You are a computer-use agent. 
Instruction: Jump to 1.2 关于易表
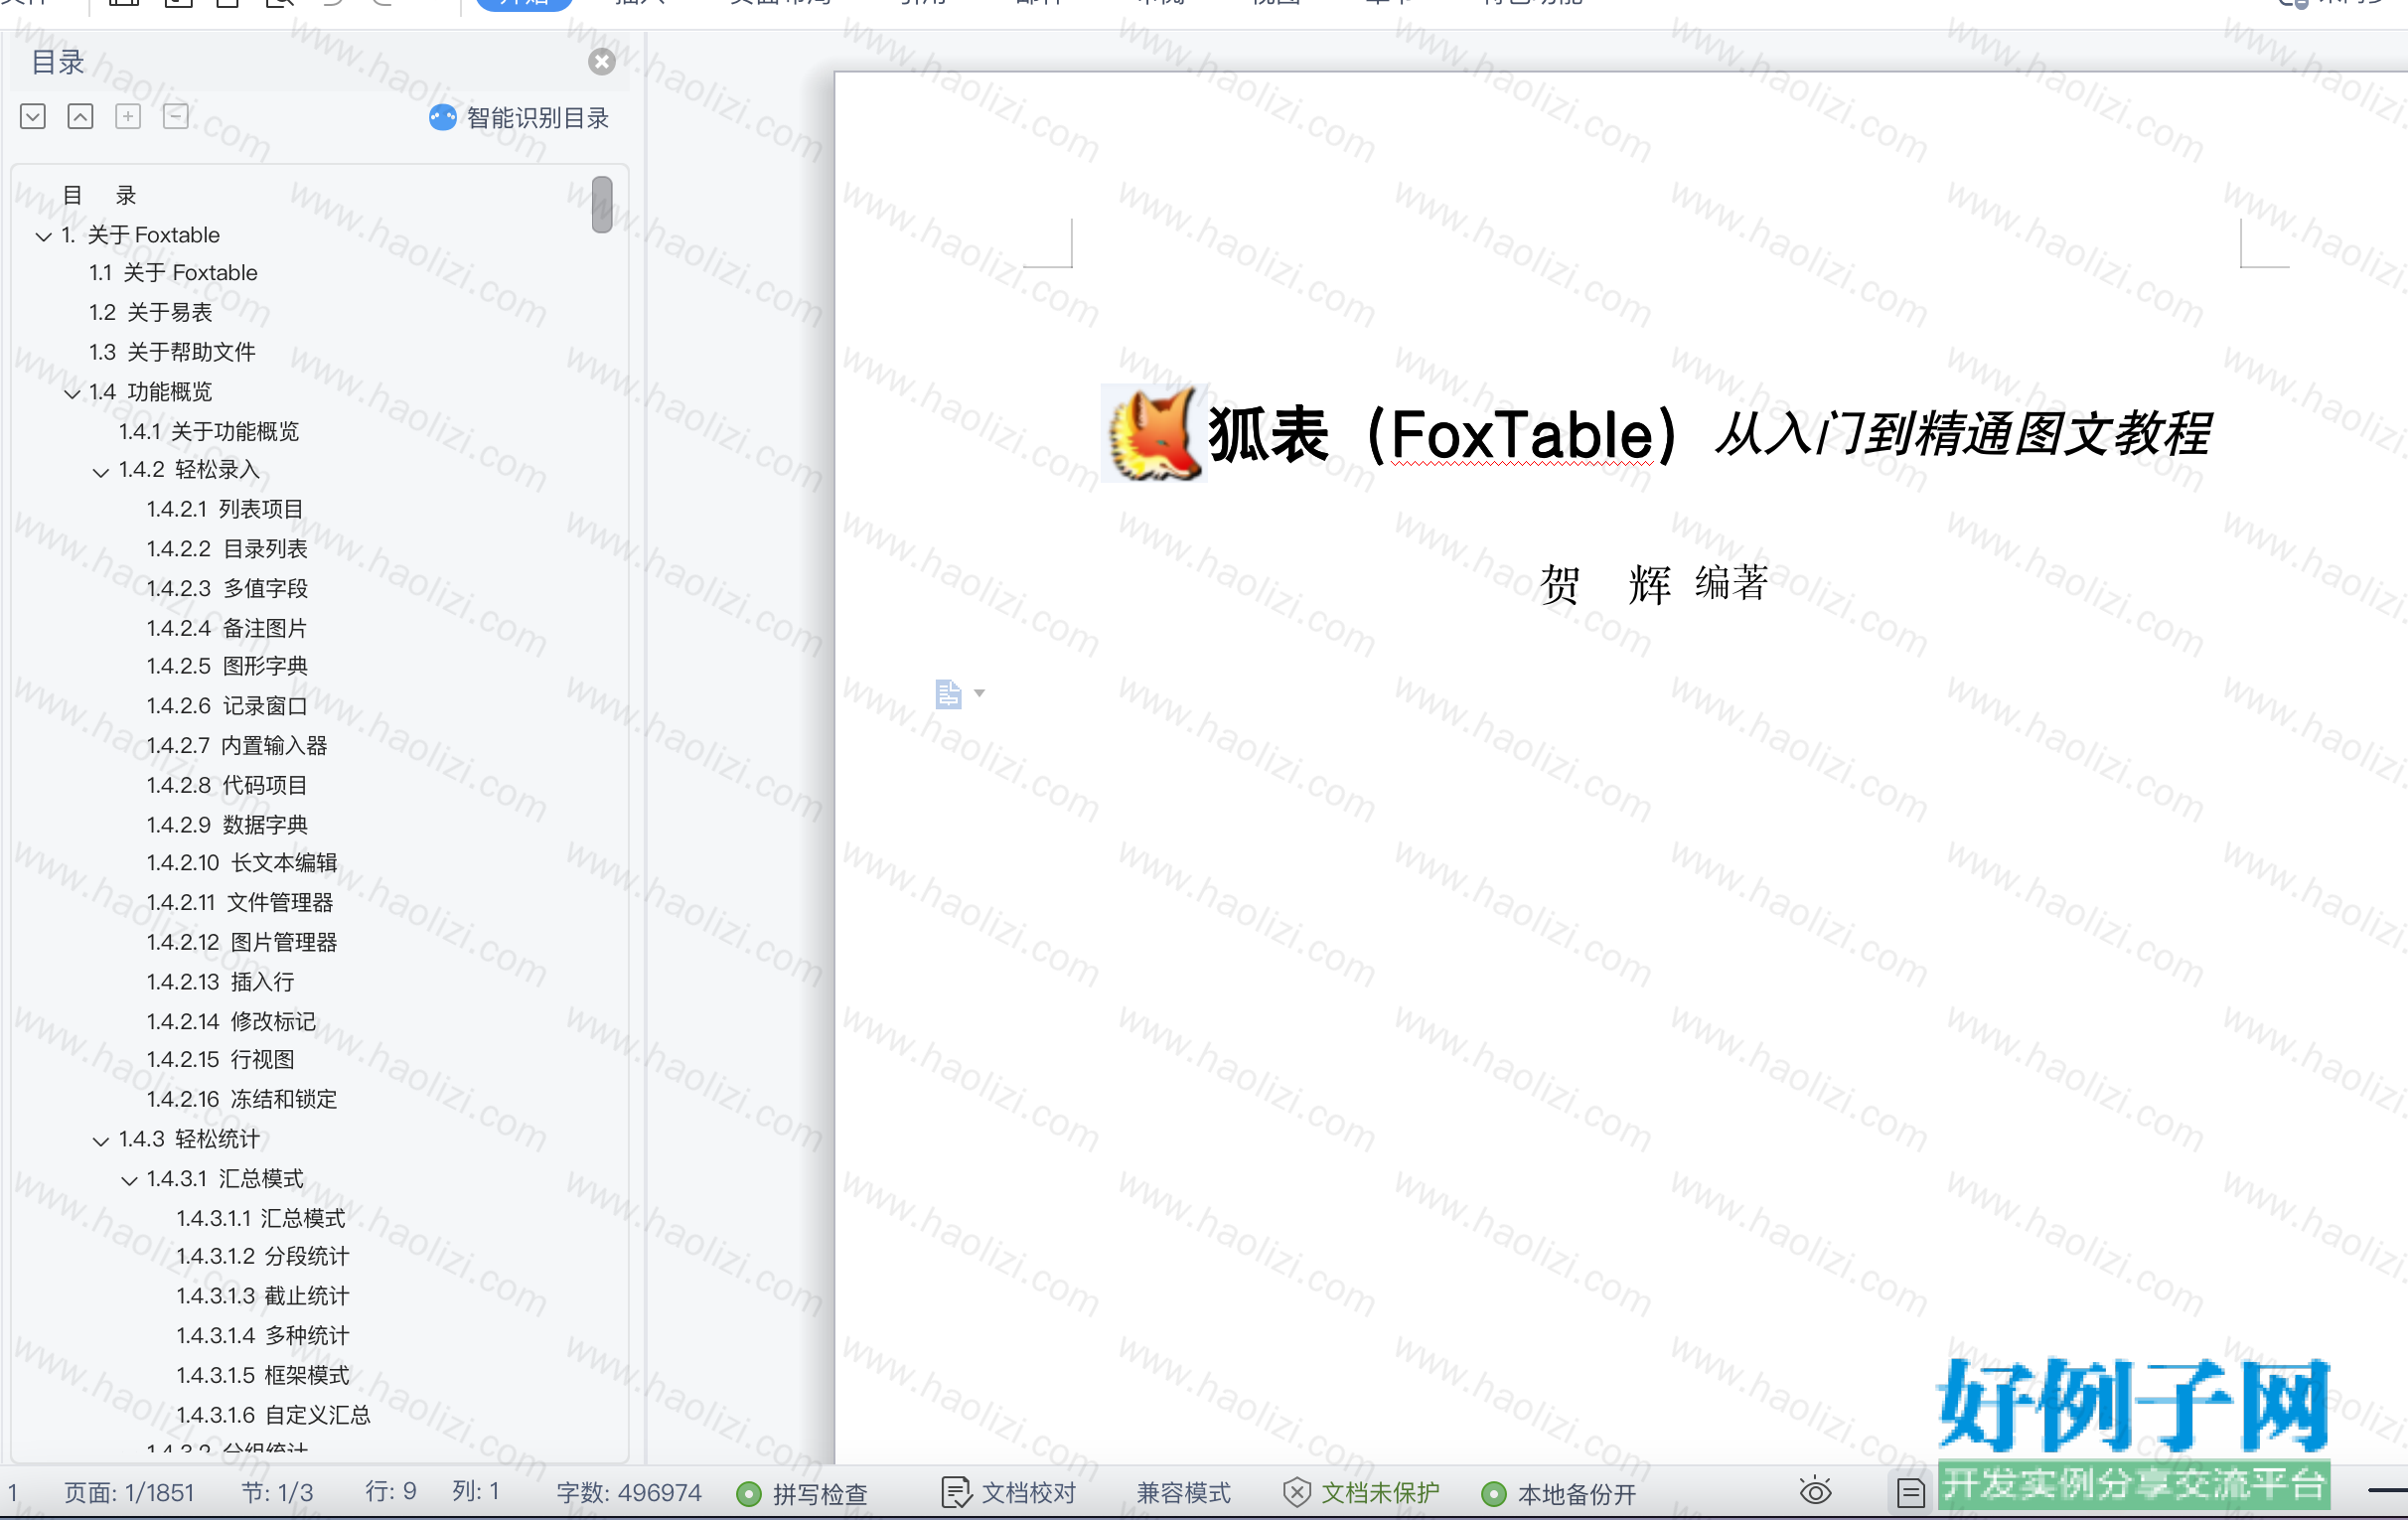[150, 313]
